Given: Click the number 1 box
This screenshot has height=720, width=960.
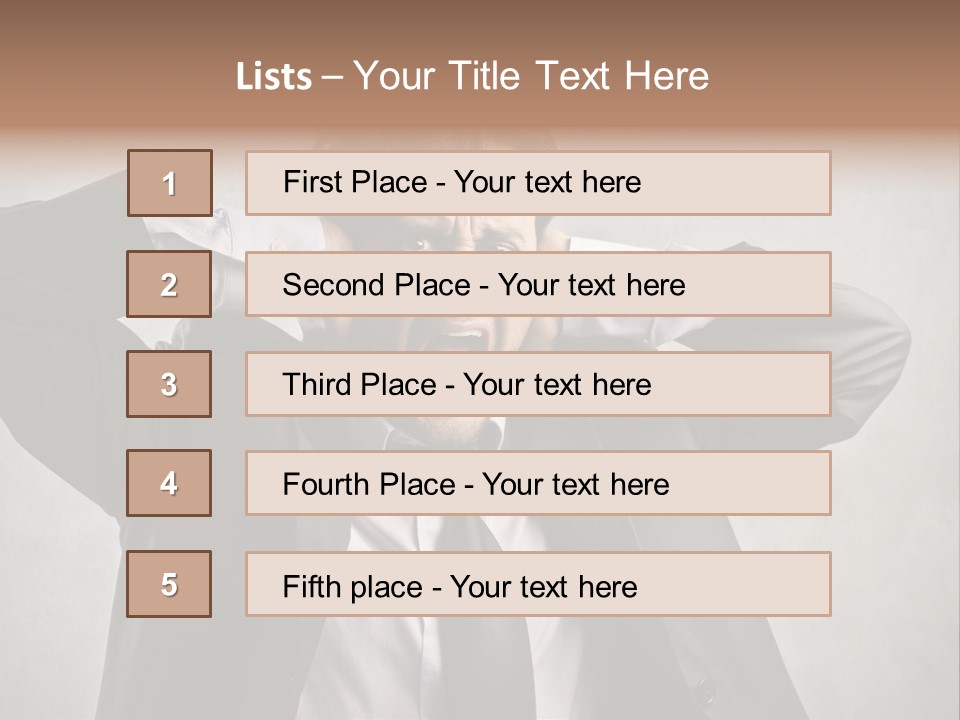Looking at the screenshot, I should [169, 183].
